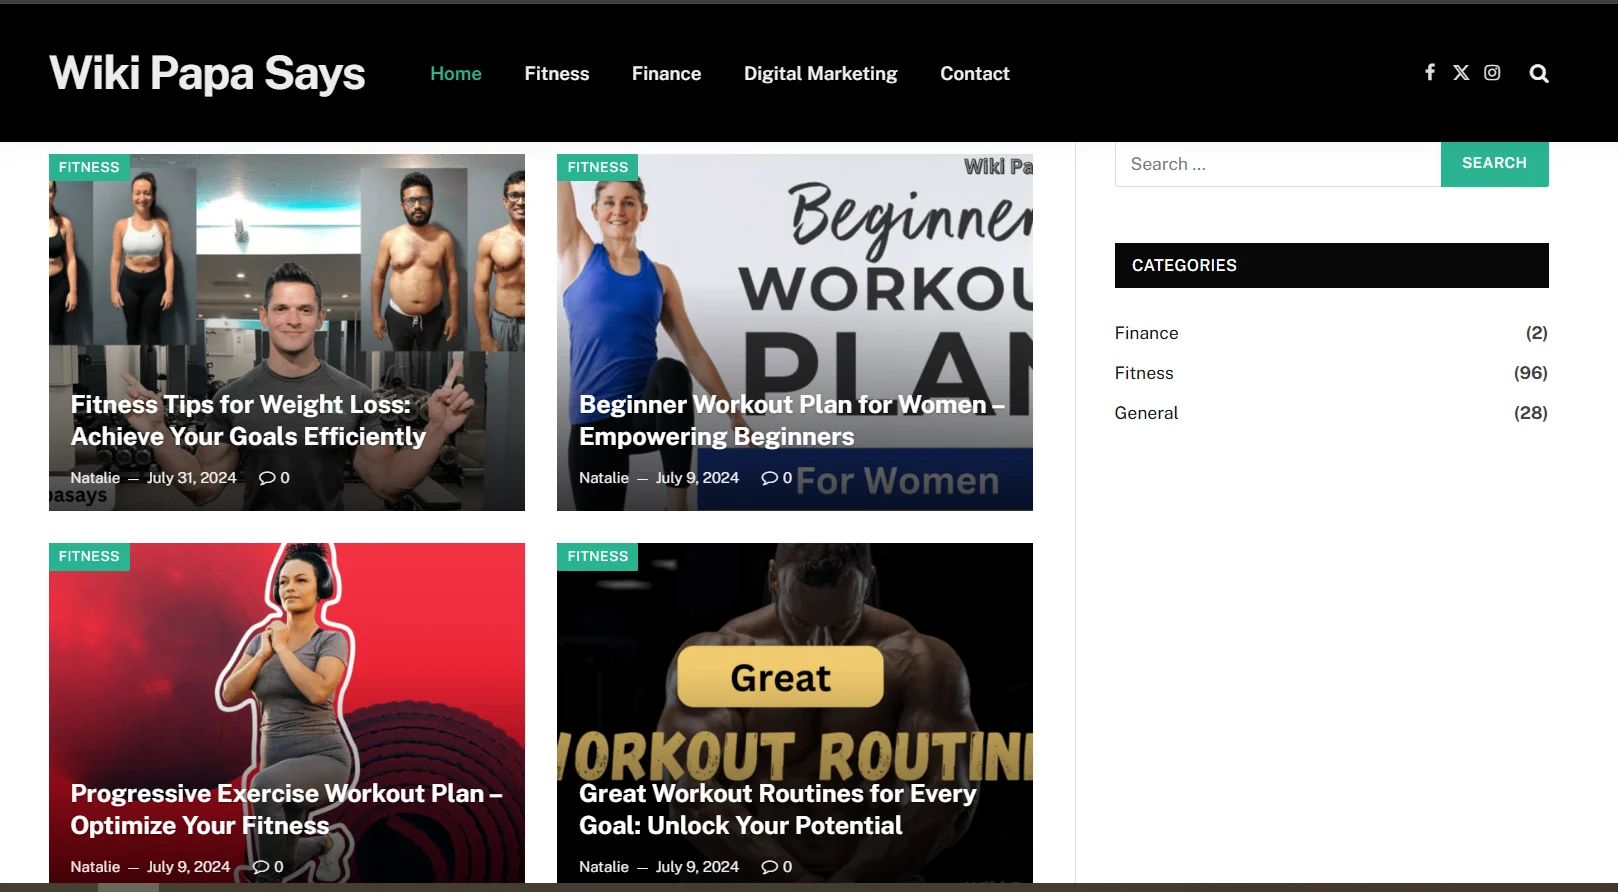
Task: Open the Fitness category link in sidebar
Action: point(1144,373)
